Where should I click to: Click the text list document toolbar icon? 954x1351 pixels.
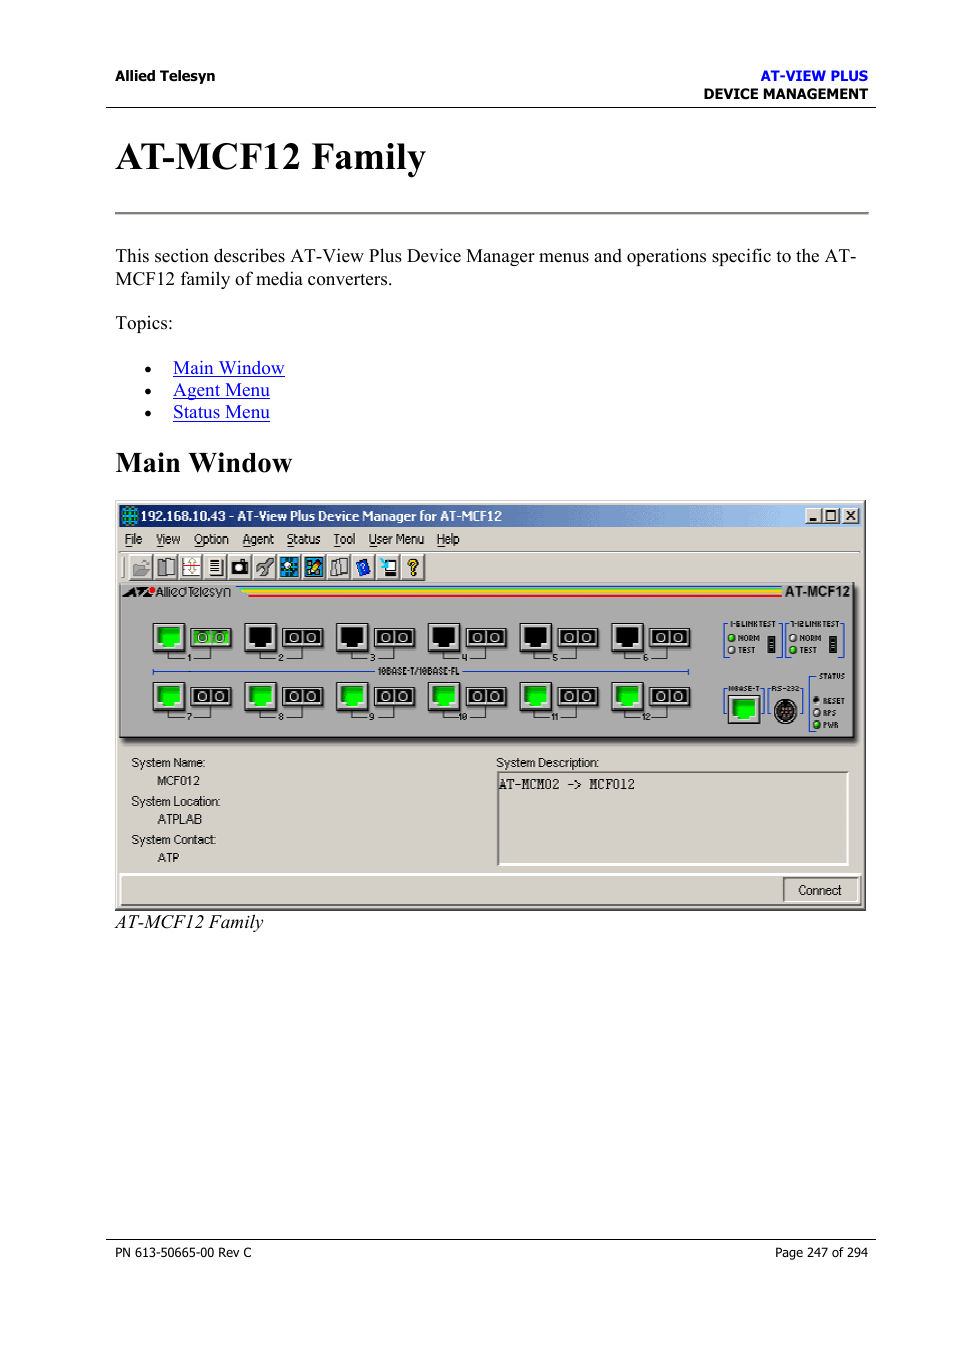215,567
